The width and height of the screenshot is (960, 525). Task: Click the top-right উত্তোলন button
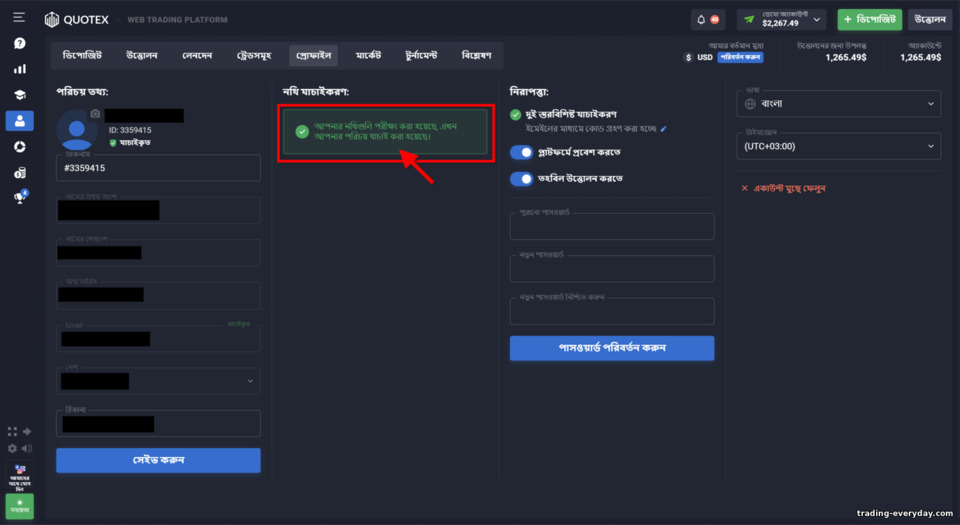pyautogui.click(x=930, y=20)
